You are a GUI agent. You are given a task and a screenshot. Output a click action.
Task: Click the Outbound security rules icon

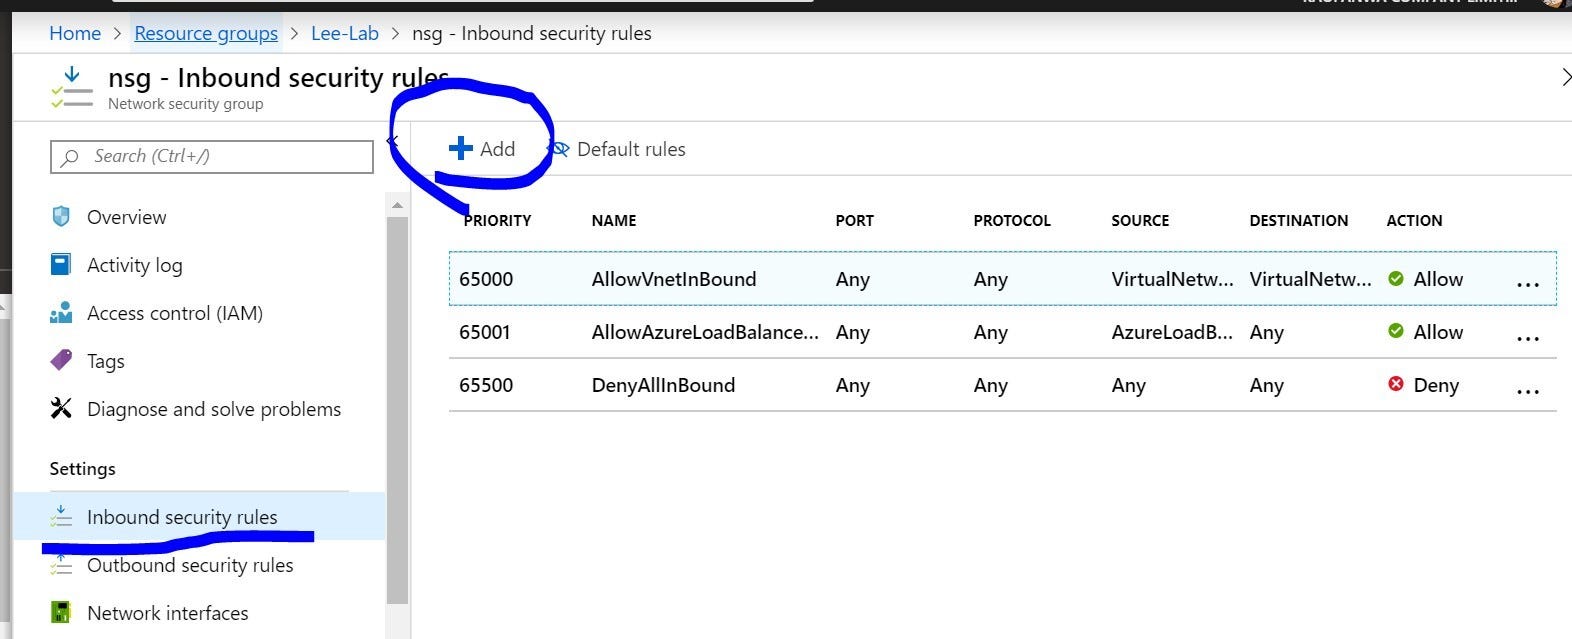[x=61, y=565]
